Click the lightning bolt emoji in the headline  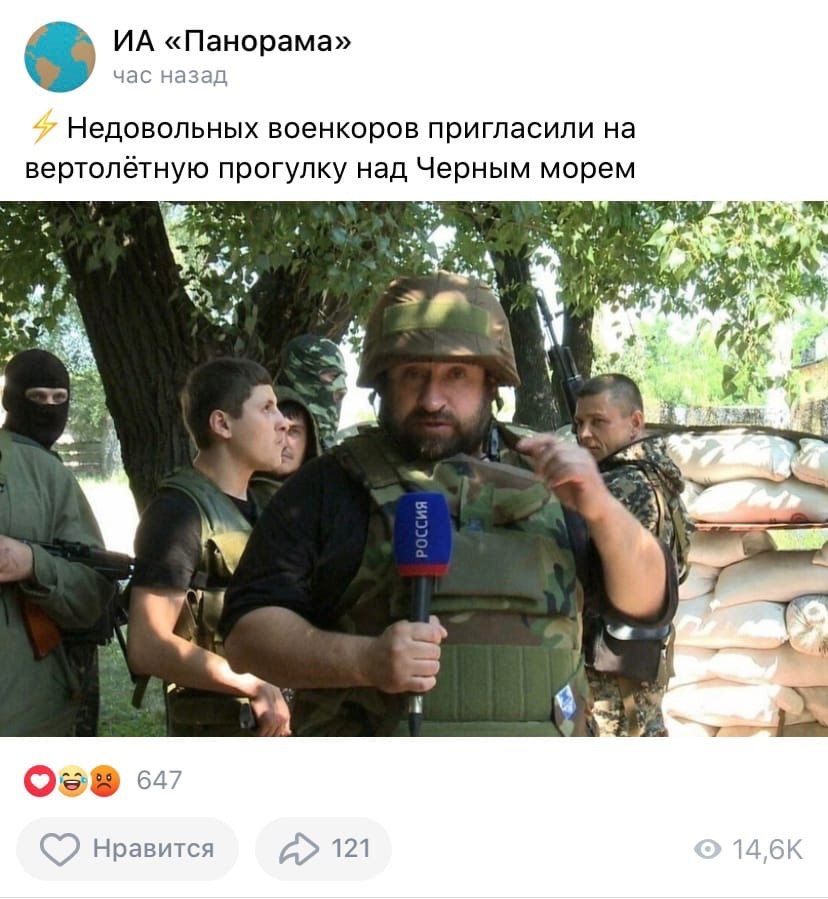pos(44,126)
